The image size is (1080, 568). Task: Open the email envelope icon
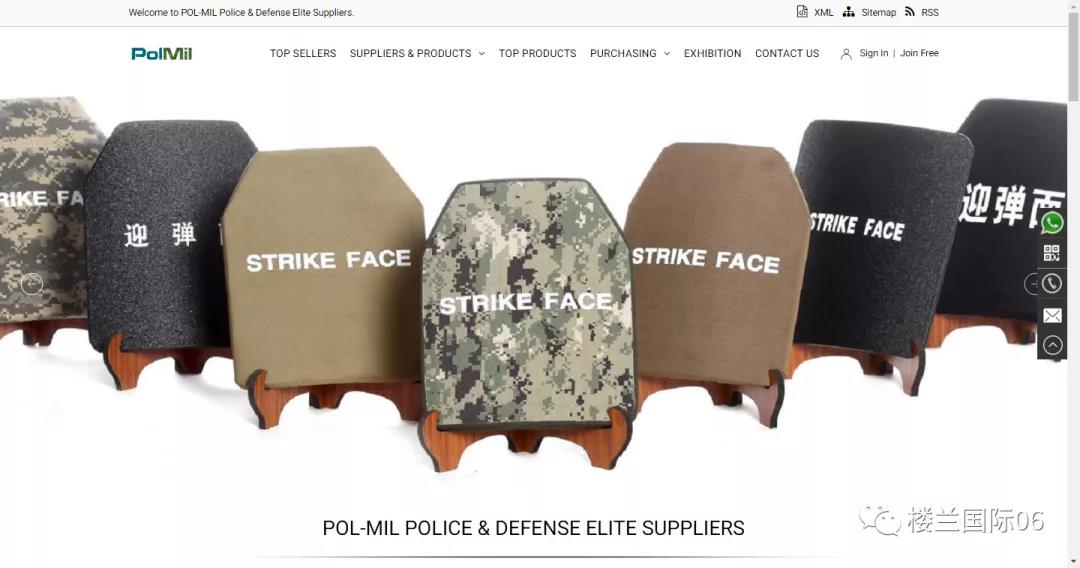1052,315
